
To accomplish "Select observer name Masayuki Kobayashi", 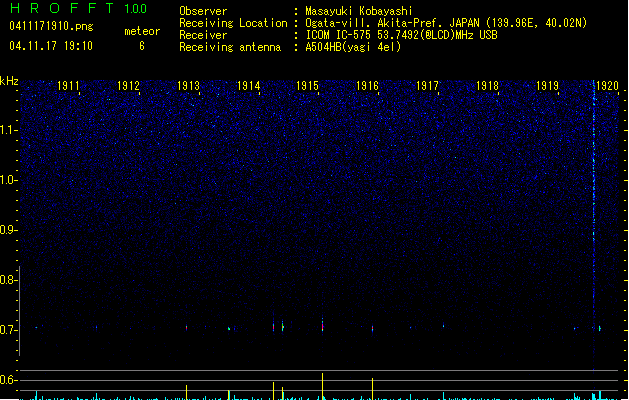I will (x=359, y=11).
